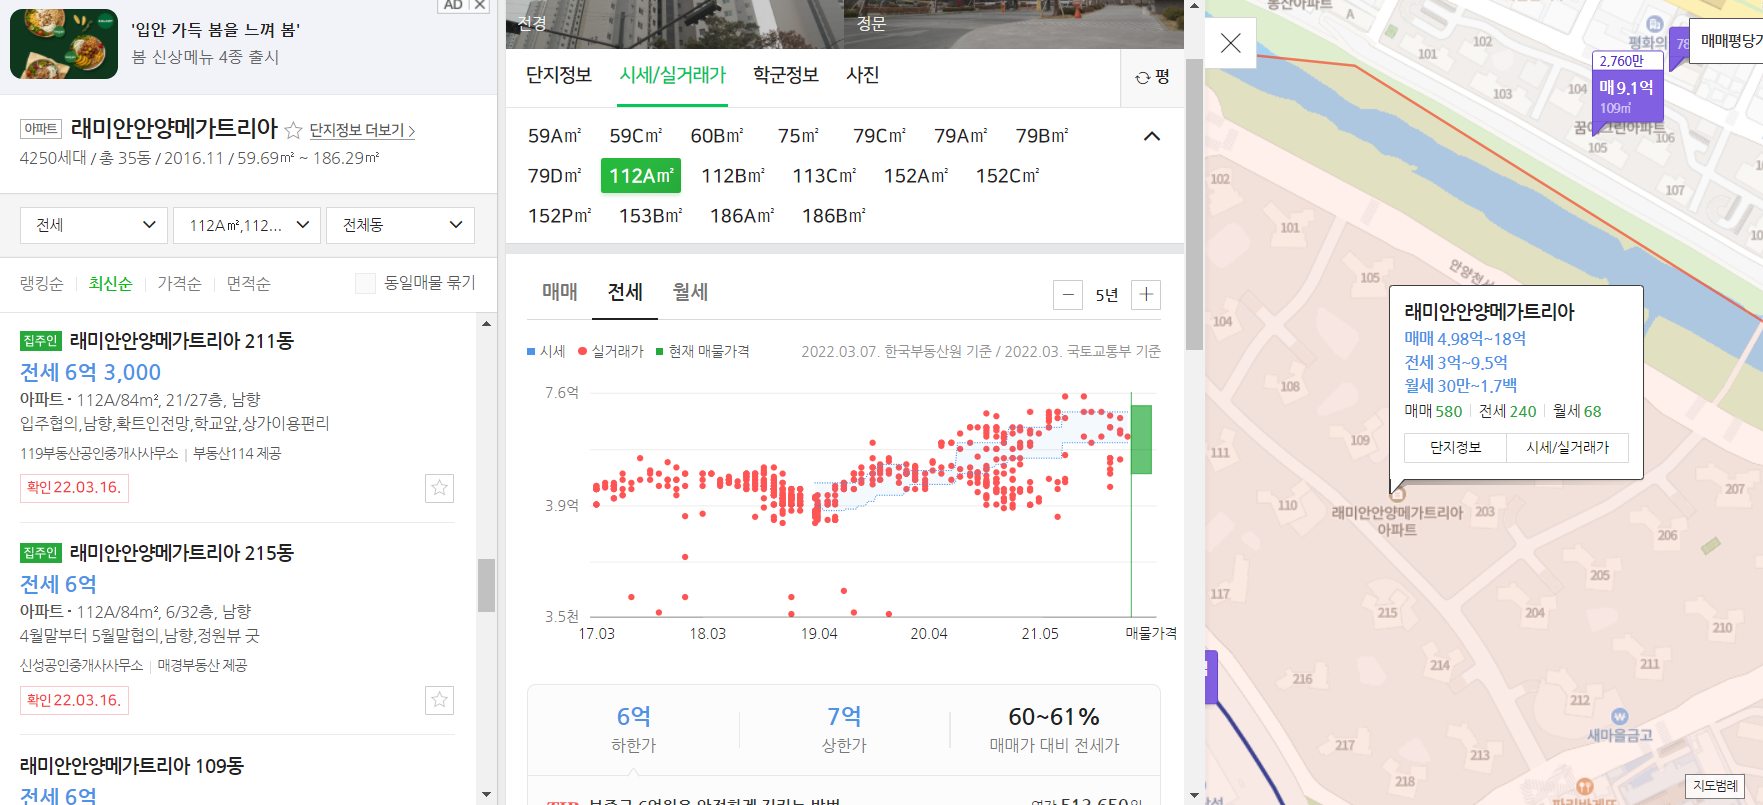Decrease the chart period with minus button
1763x805 pixels.
(1068, 295)
